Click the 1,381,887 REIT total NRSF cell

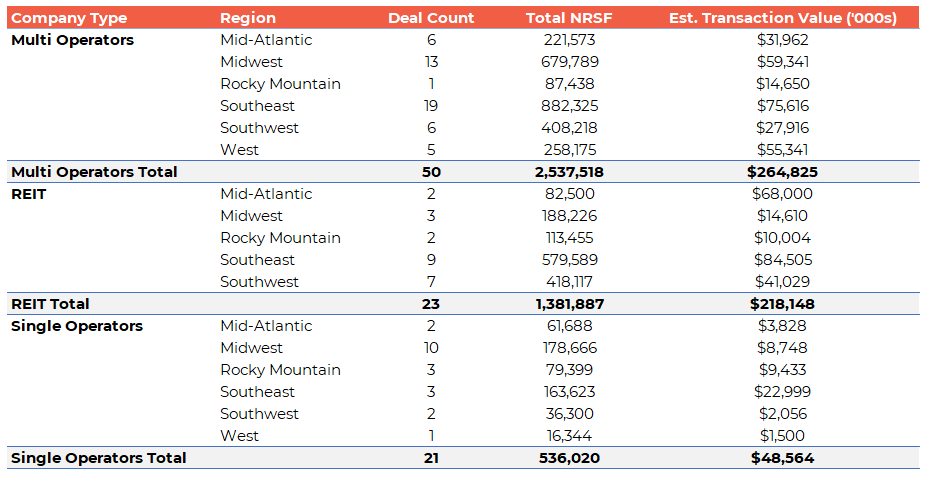[565, 304]
